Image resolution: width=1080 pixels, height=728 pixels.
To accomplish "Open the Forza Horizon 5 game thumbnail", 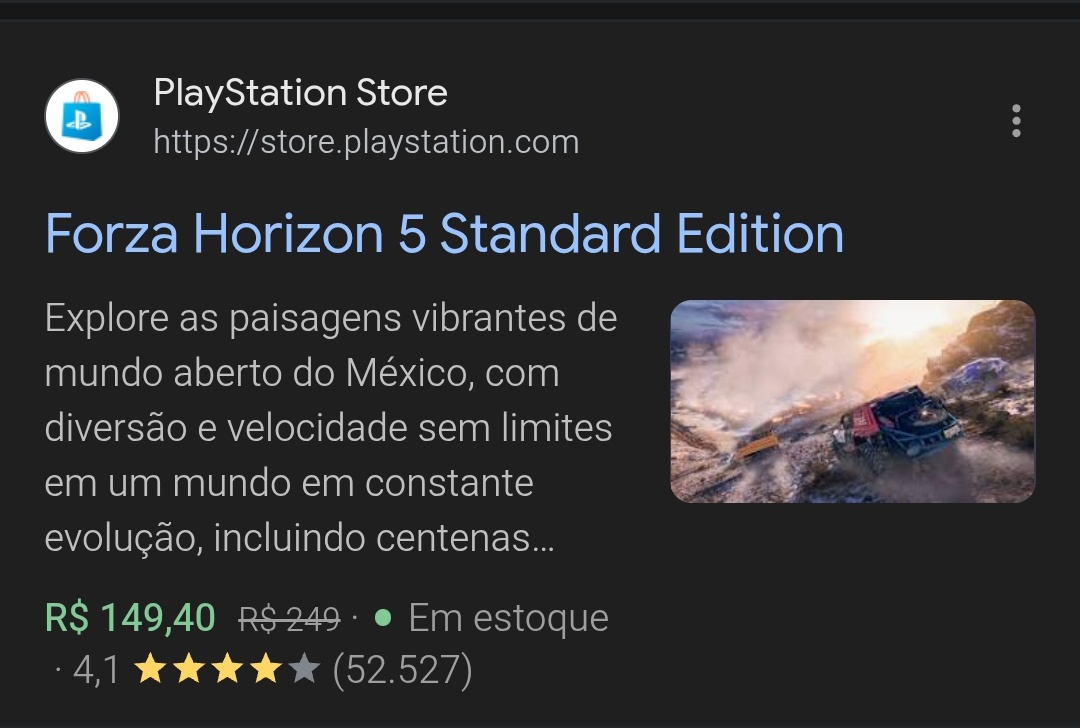I will [852, 401].
